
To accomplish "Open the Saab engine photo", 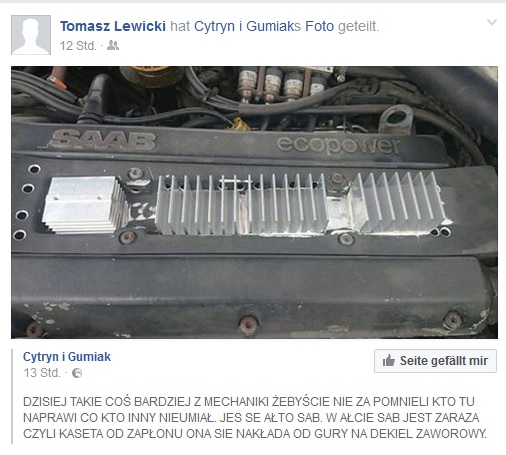I will click(x=254, y=202).
